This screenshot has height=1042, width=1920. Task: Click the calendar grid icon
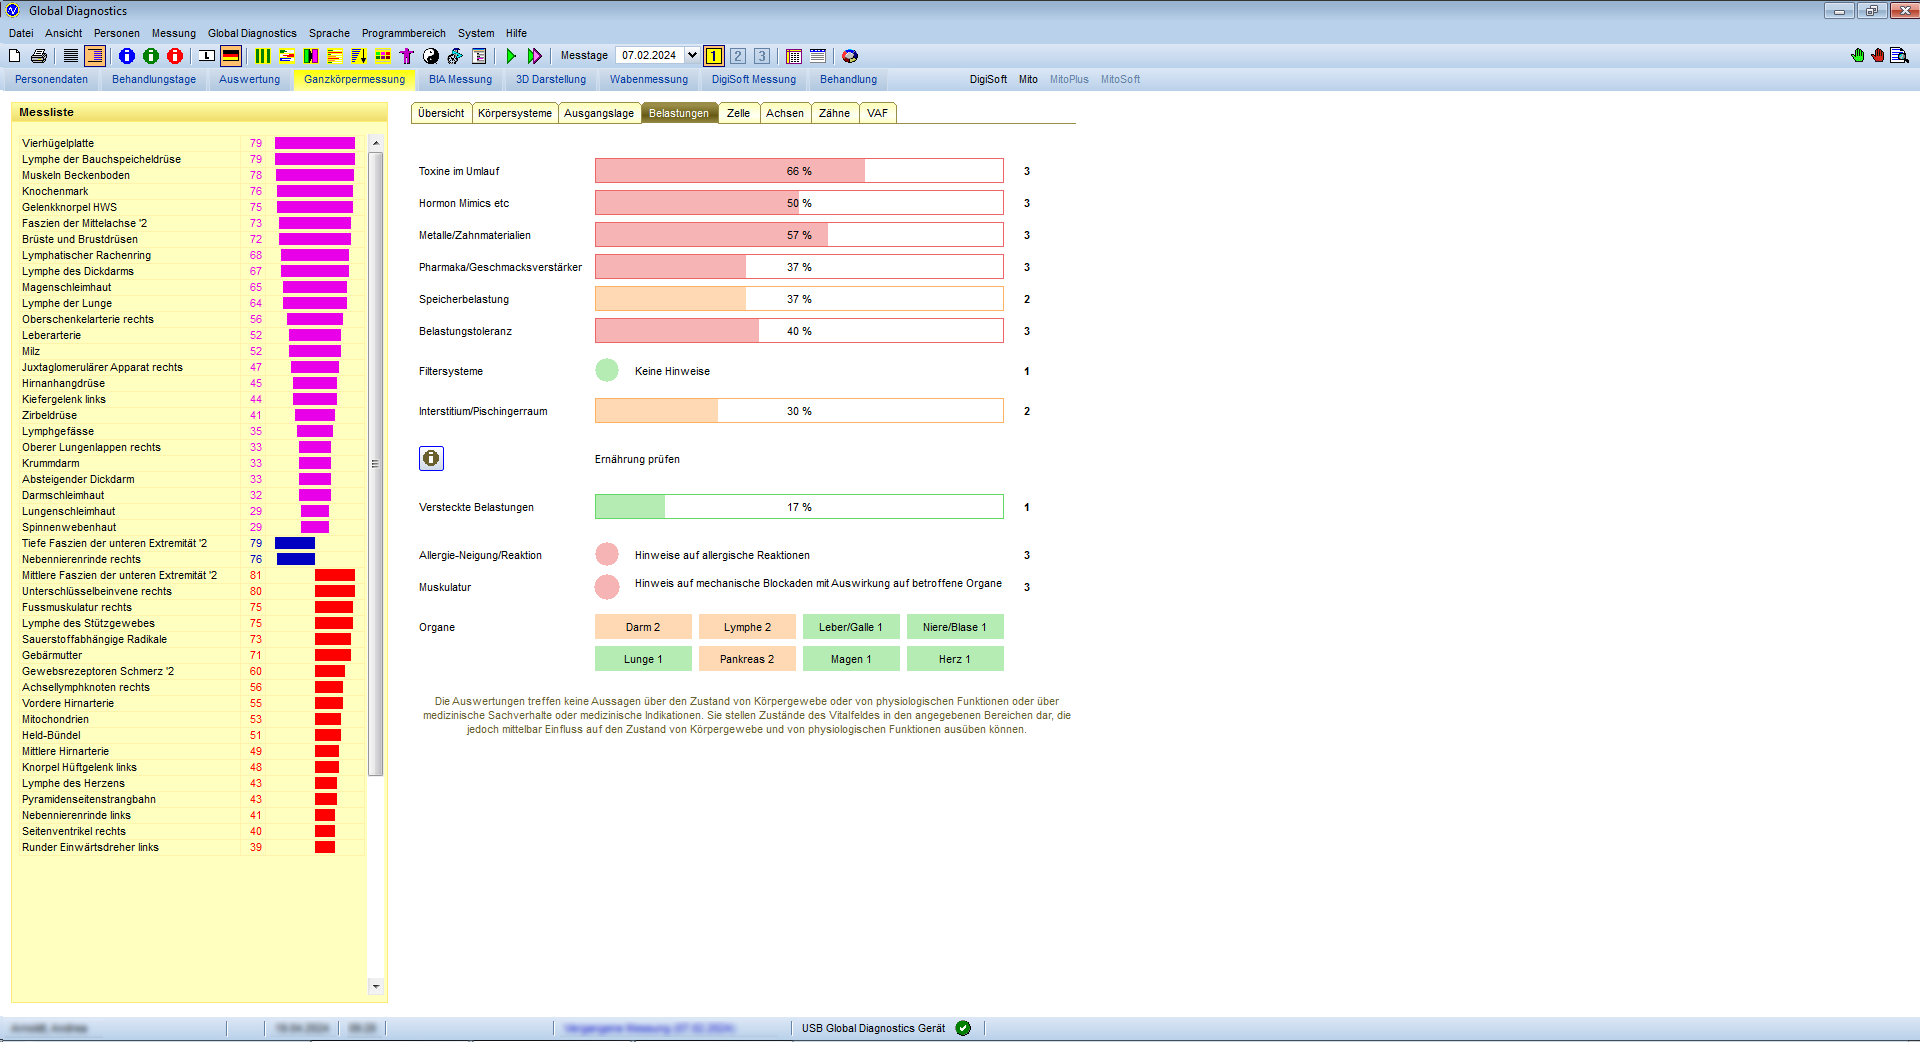coord(794,56)
